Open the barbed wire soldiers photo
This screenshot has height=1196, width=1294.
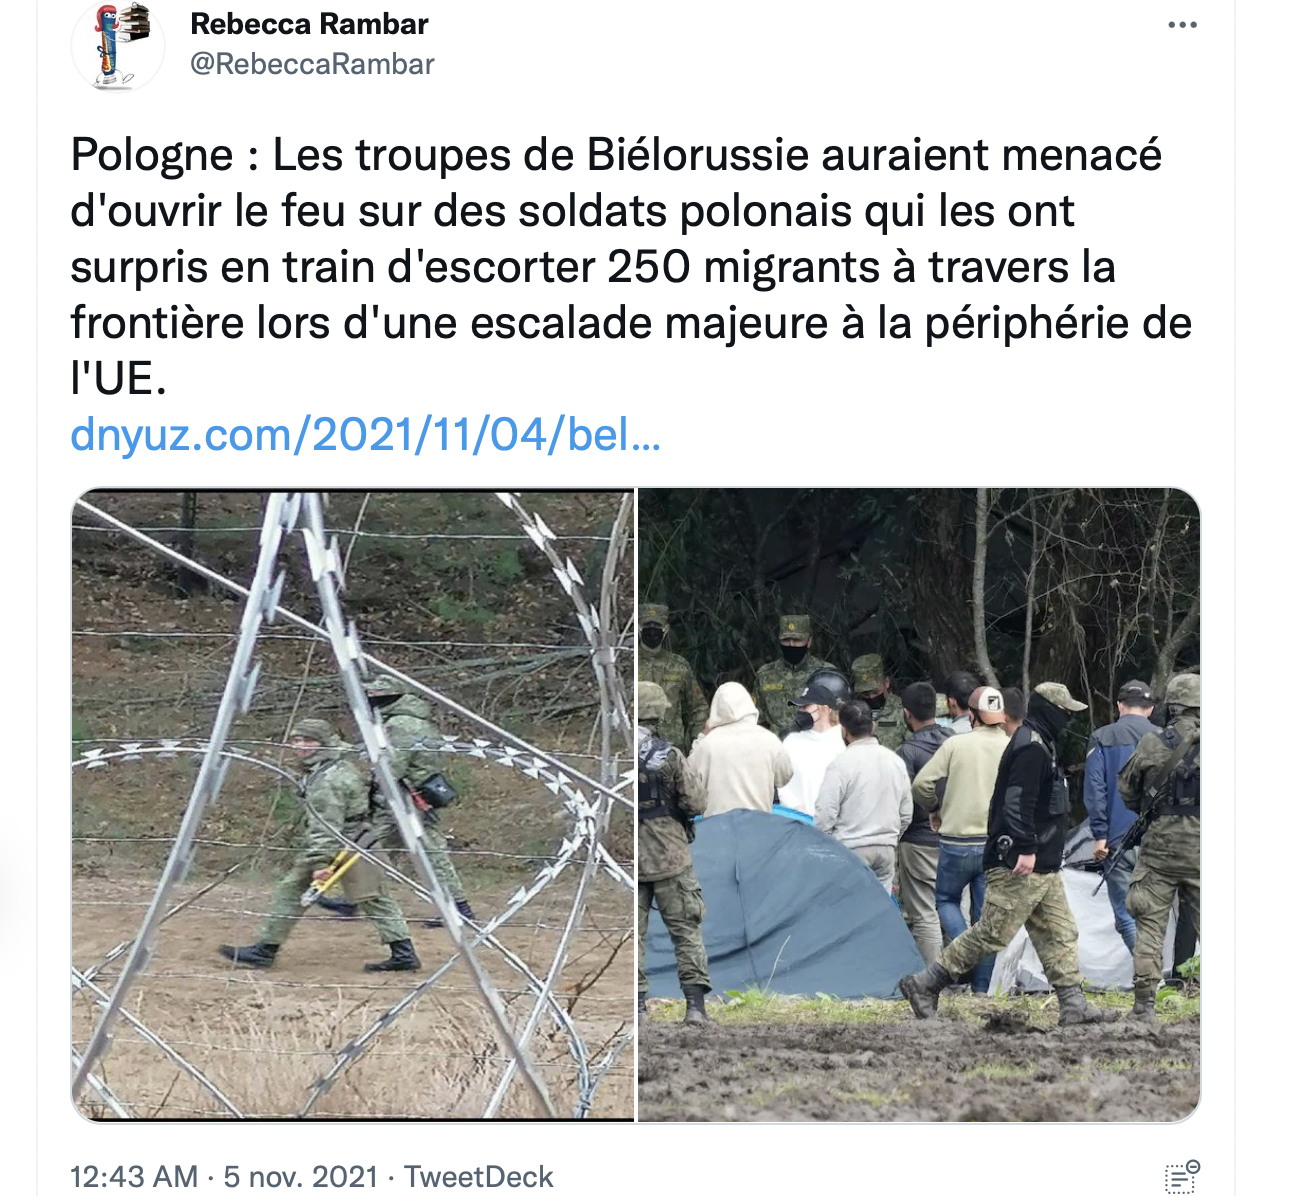click(x=353, y=805)
